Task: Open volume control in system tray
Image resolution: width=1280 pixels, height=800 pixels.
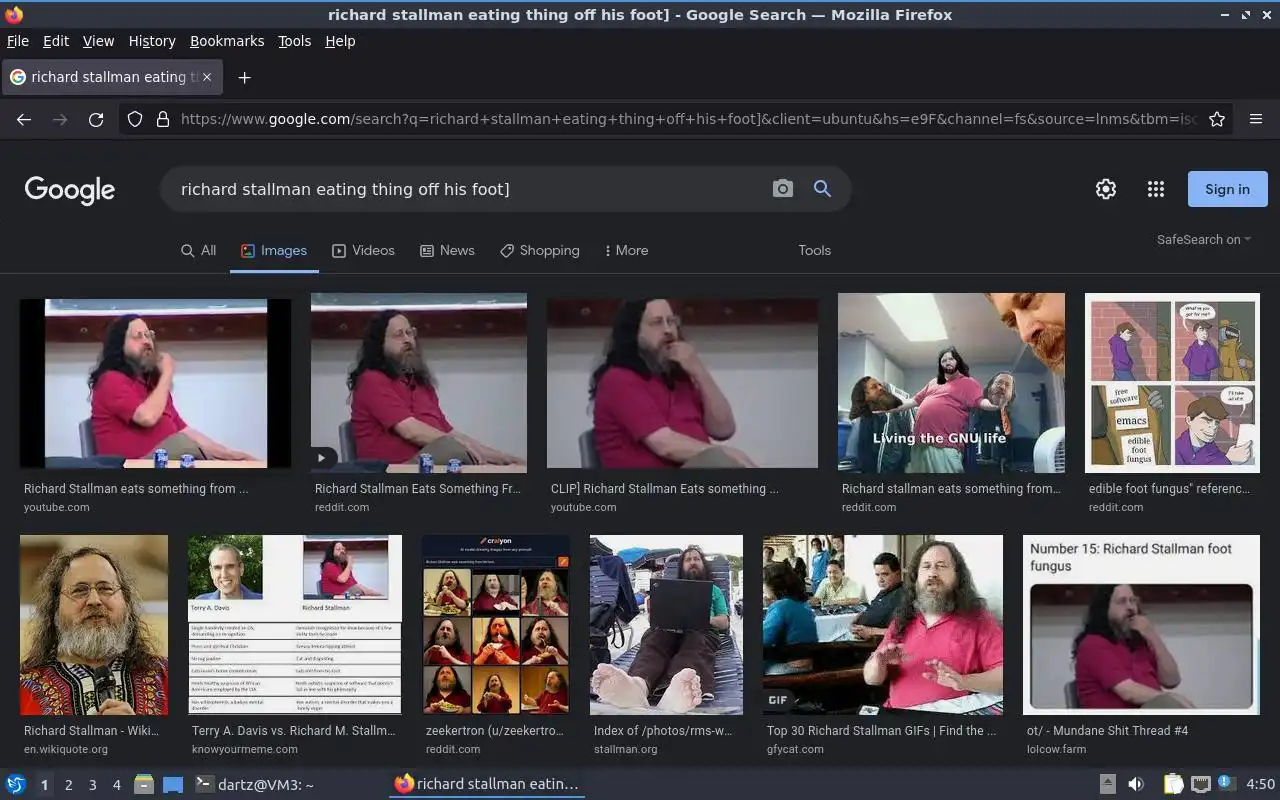Action: (x=1136, y=784)
